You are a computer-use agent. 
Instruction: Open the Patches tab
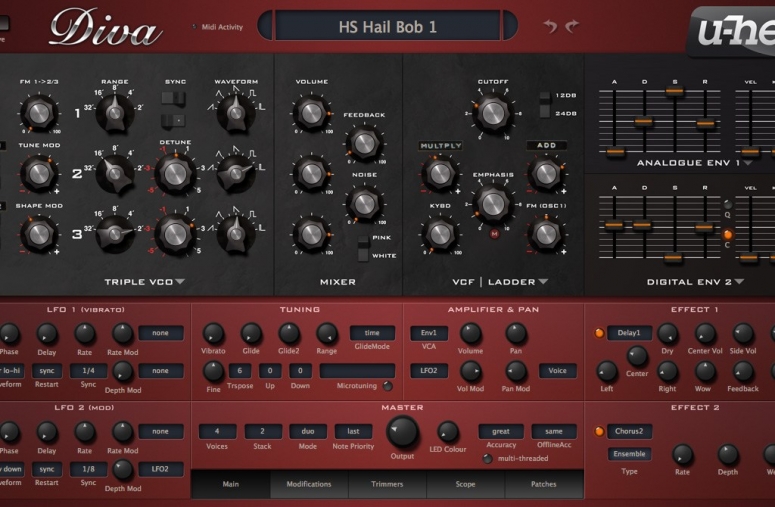coord(544,484)
